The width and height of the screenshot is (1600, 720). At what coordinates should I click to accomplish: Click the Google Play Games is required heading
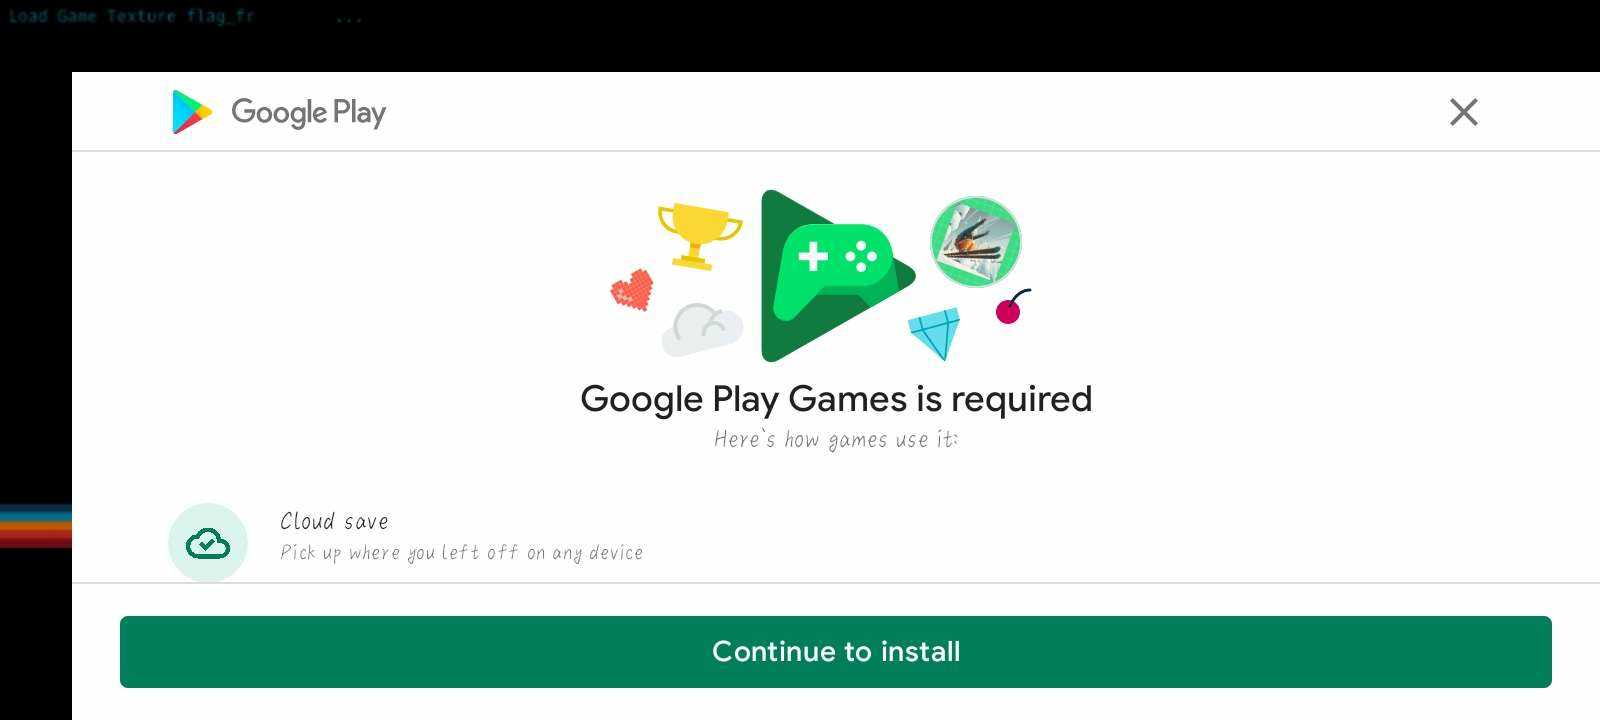pos(836,399)
